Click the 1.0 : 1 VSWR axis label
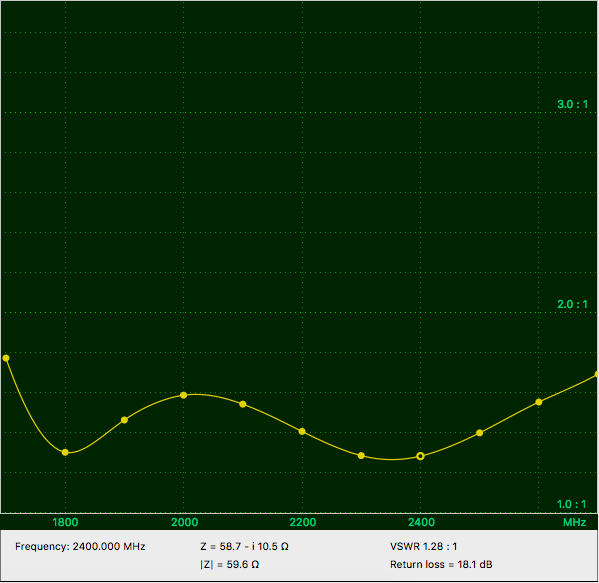The width and height of the screenshot is (599, 583). (x=571, y=504)
